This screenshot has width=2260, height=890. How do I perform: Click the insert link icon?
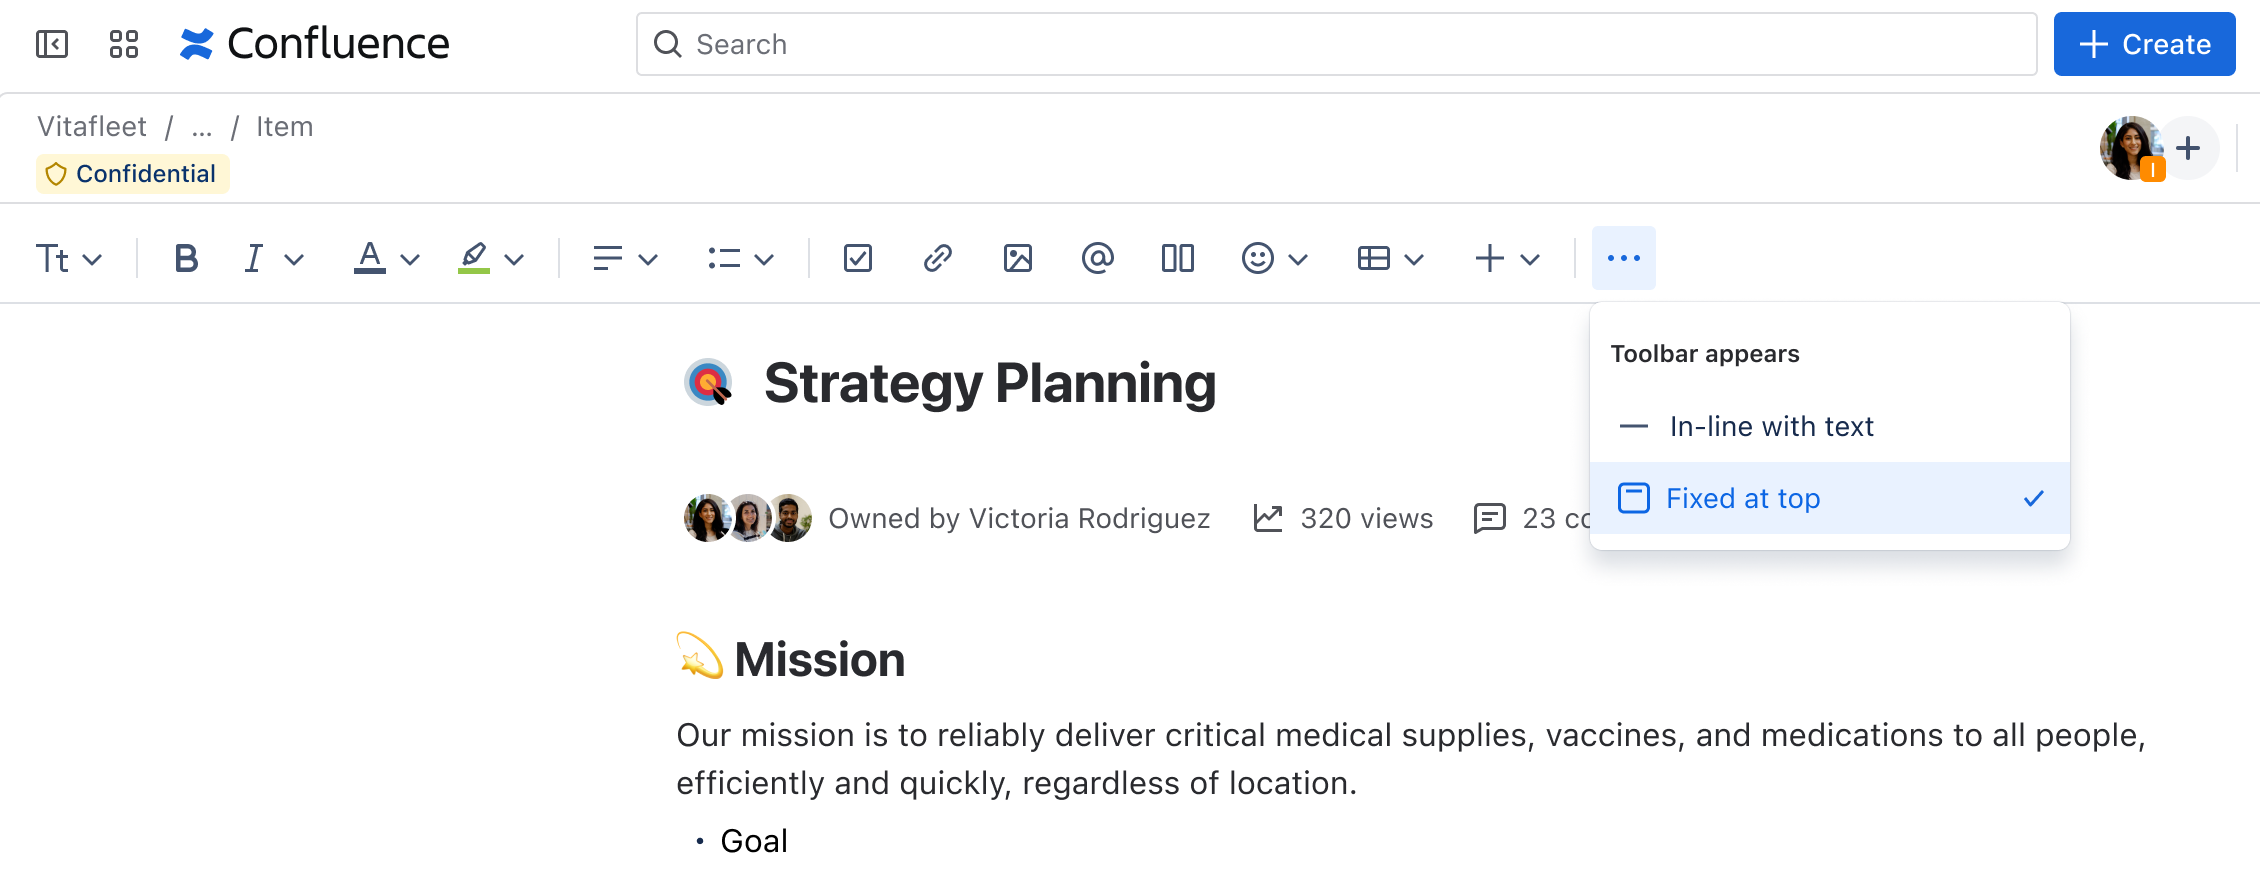[937, 259]
